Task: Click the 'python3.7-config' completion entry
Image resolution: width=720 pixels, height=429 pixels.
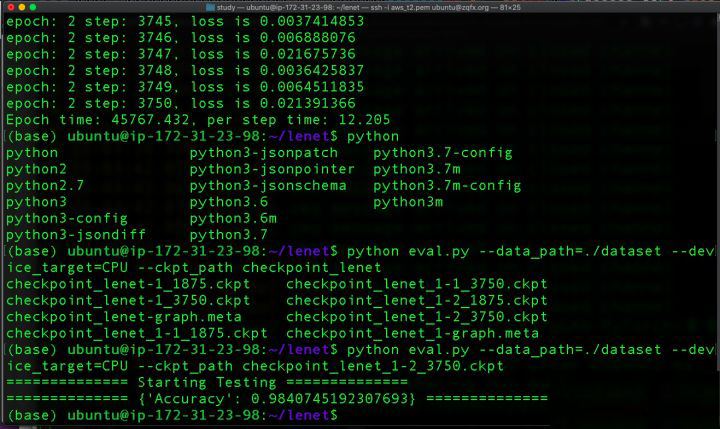Action: [x=443, y=153]
